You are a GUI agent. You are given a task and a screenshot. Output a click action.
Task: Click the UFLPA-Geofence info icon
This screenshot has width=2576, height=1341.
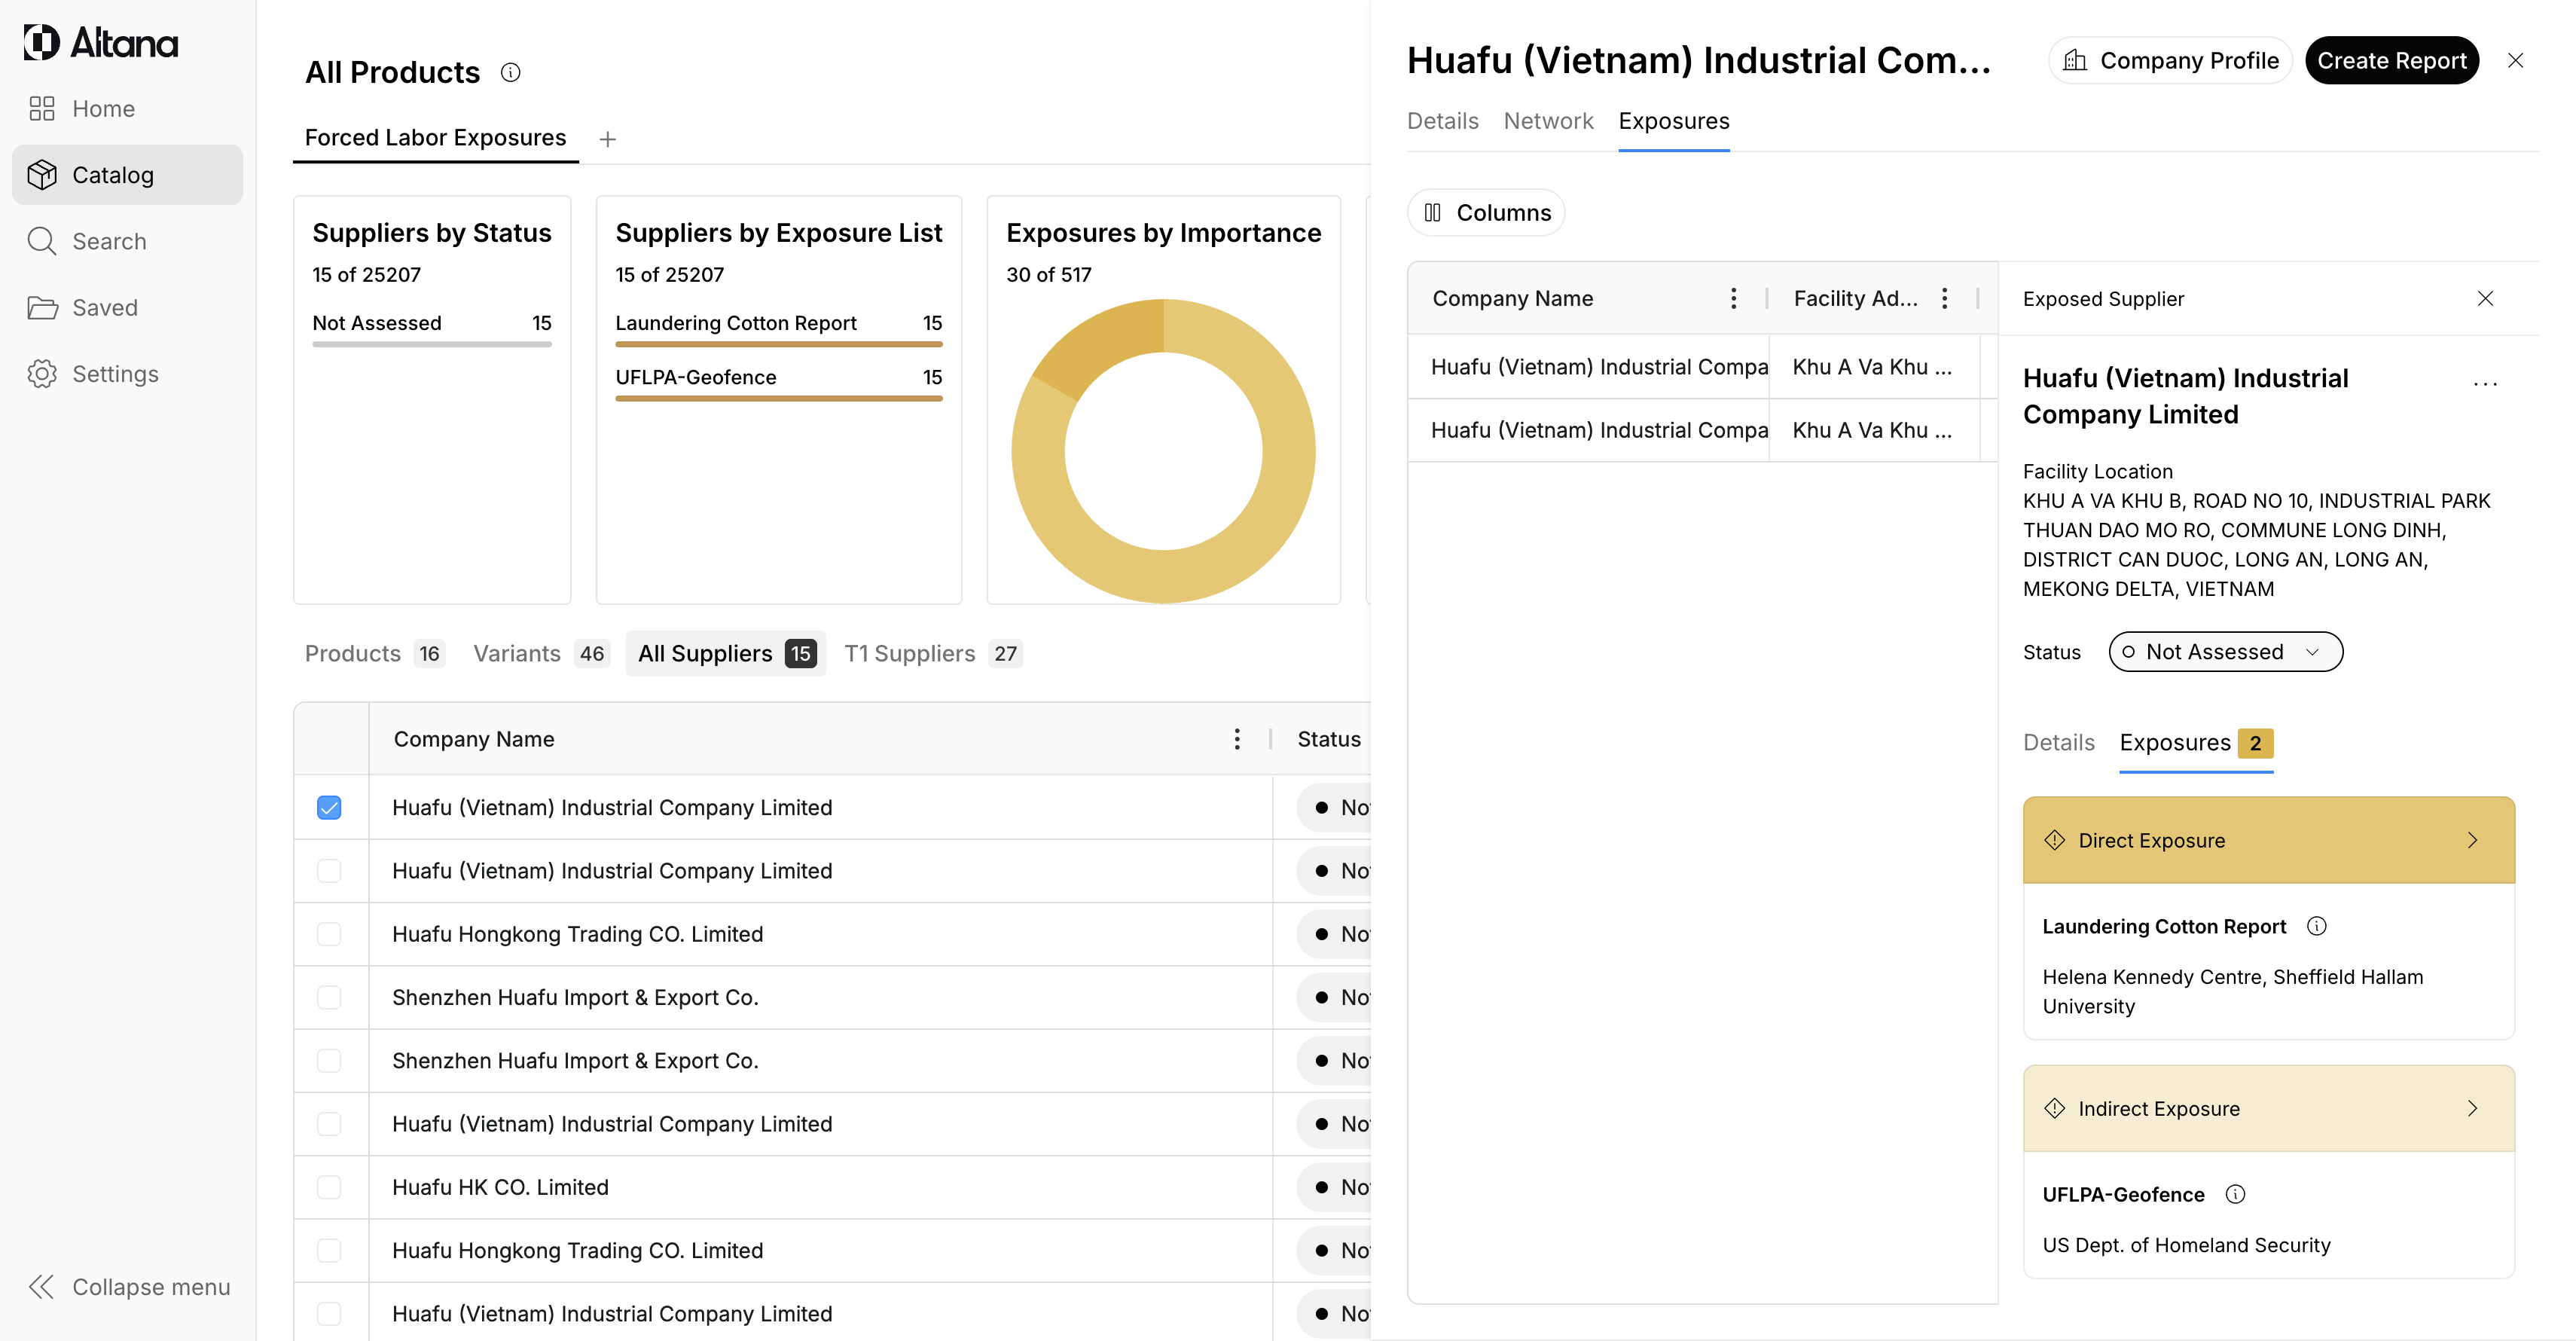(x=2235, y=1194)
